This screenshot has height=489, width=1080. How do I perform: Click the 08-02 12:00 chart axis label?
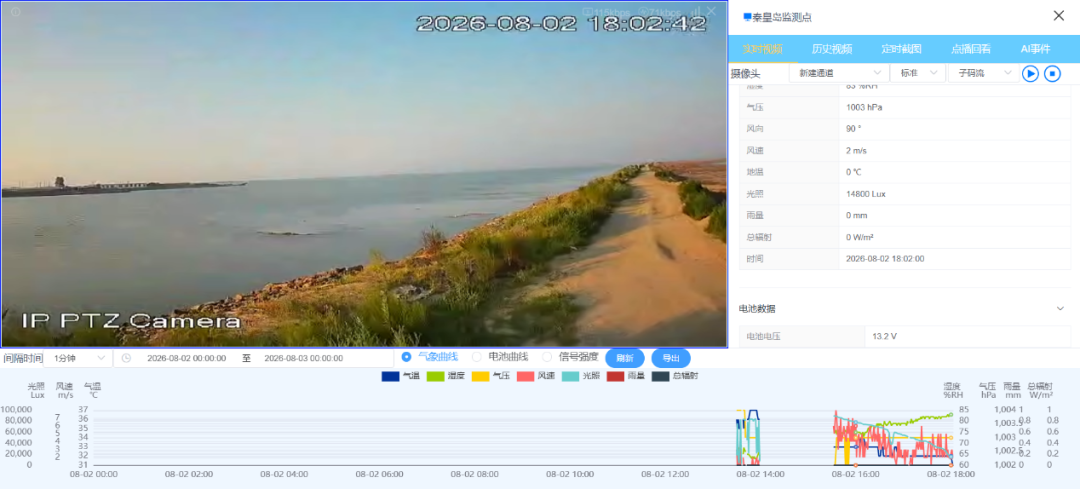tap(664, 474)
